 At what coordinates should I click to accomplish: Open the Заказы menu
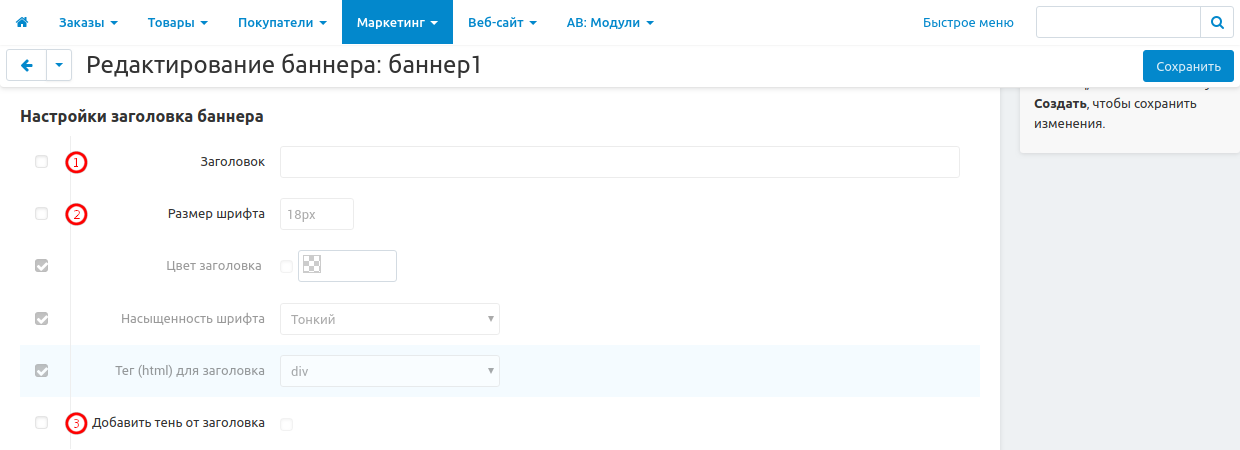(x=88, y=22)
